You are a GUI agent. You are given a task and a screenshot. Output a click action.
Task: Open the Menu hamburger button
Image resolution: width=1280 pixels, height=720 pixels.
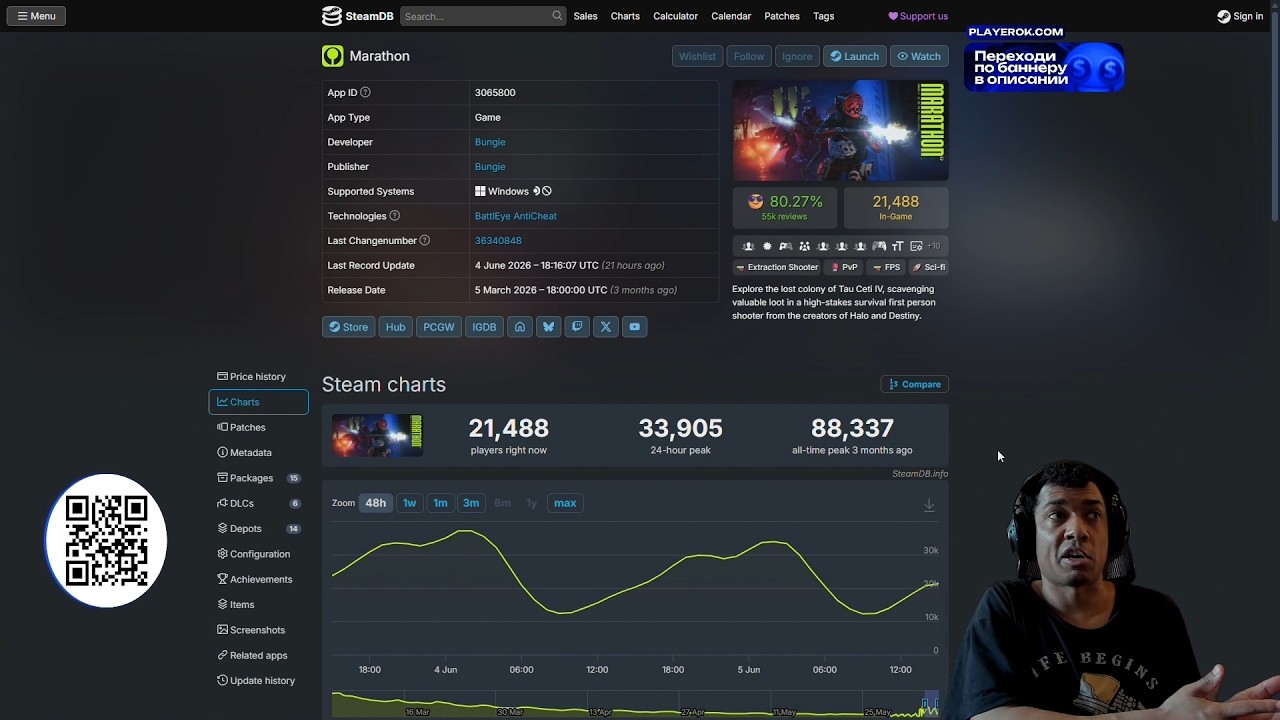click(36, 16)
